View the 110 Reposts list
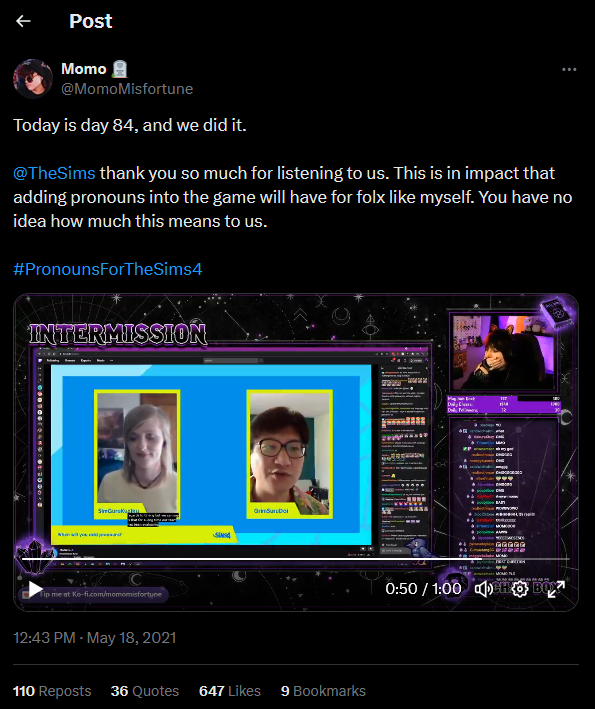The image size is (595, 709). pyautogui.click(x=52, y=691)
